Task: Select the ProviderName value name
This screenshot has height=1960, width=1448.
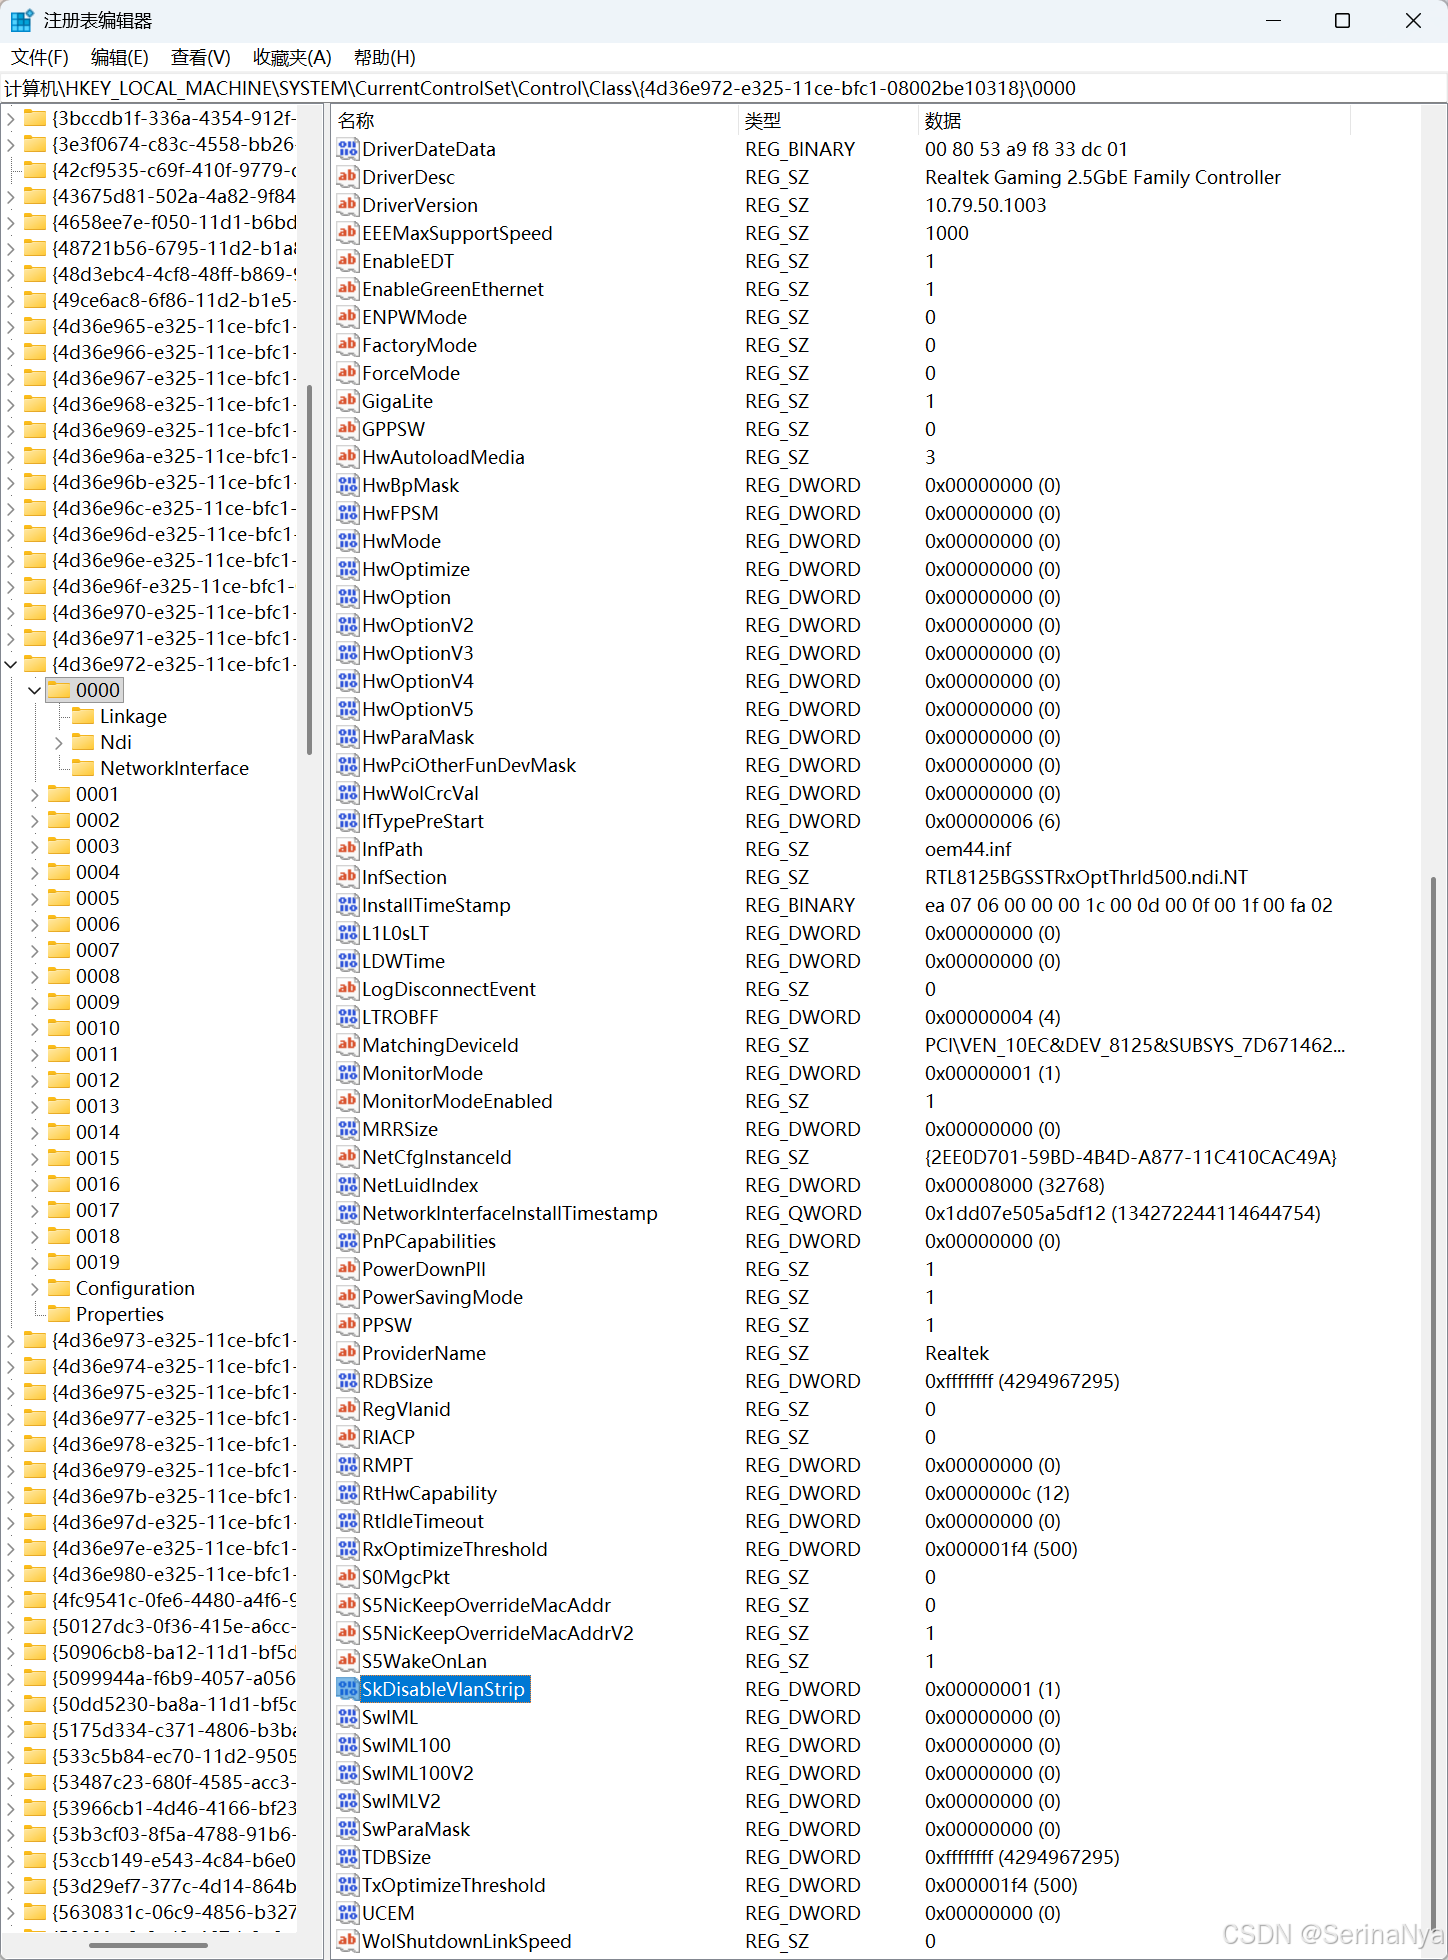Action: pyautogui.click(x=424, y=1353)
